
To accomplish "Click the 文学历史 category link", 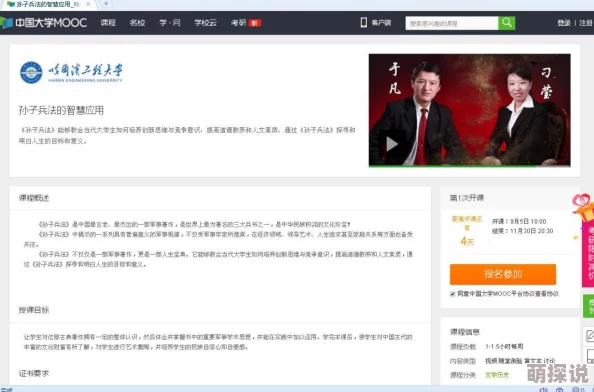I will (497, 375).
